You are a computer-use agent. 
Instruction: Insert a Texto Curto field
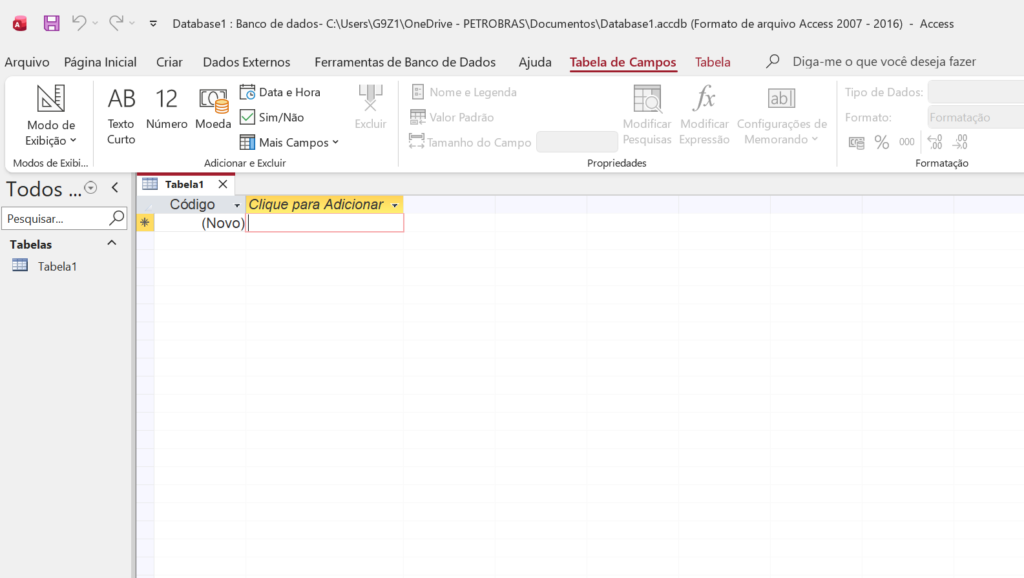(121, 115)
